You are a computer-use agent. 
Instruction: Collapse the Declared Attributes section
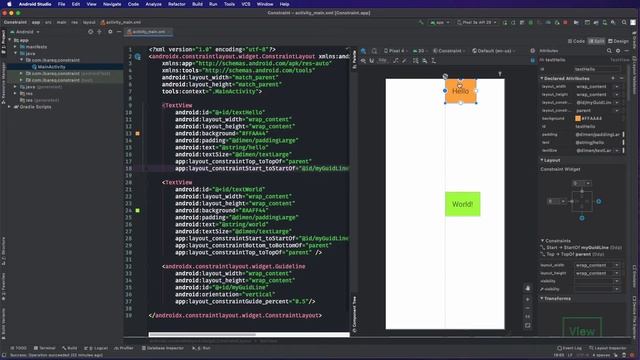[x=542, y=78]
